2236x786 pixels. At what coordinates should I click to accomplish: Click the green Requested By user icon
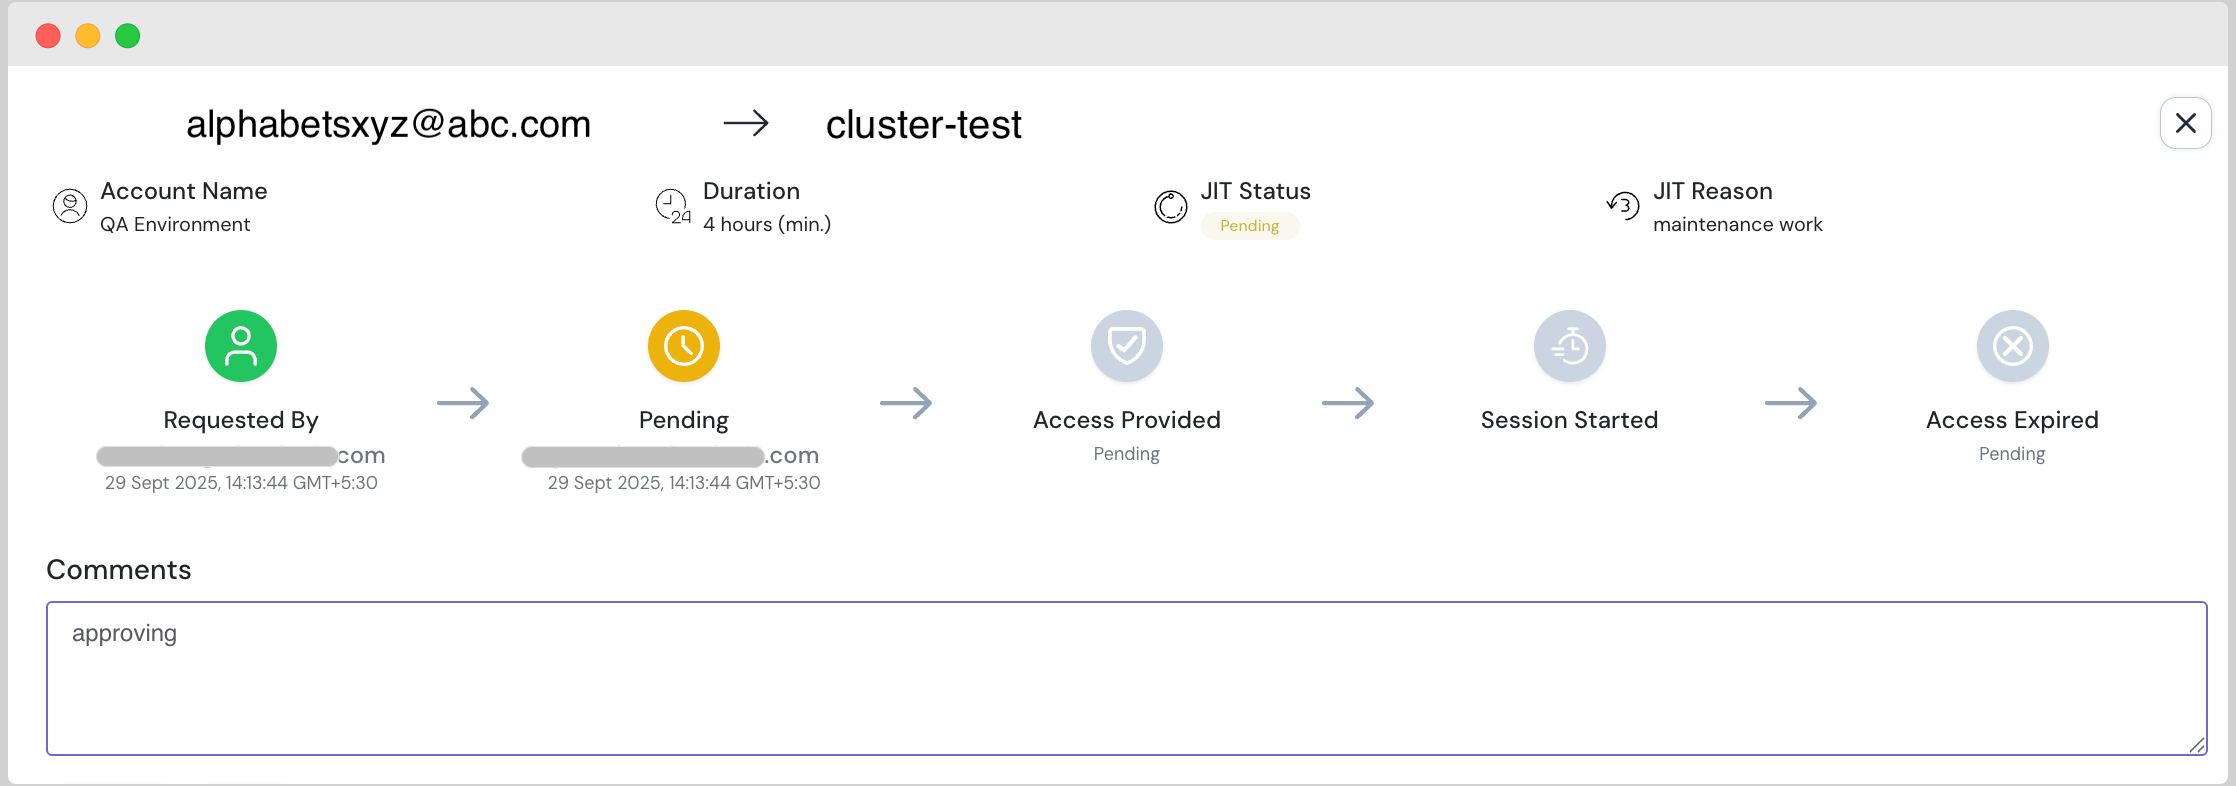click(241, 346)
